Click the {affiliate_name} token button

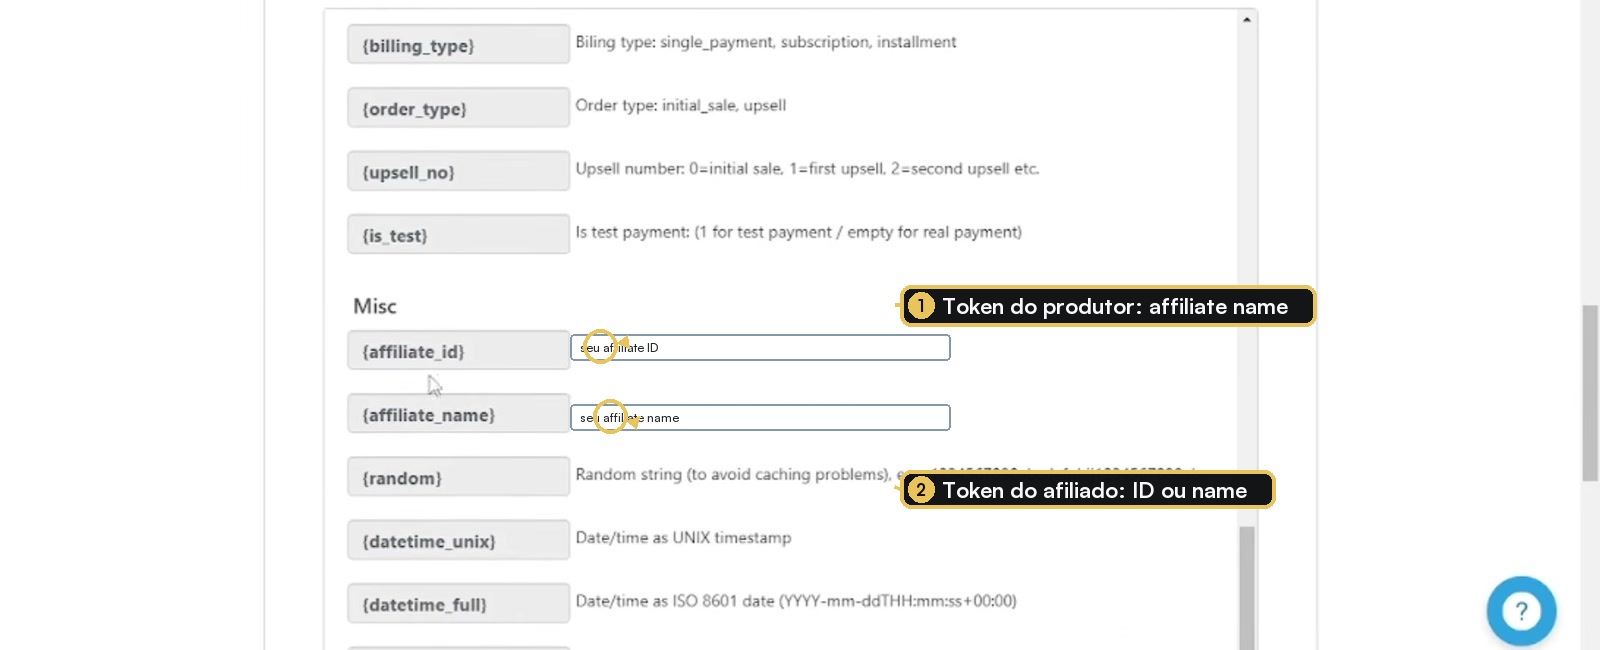point(458,413)
